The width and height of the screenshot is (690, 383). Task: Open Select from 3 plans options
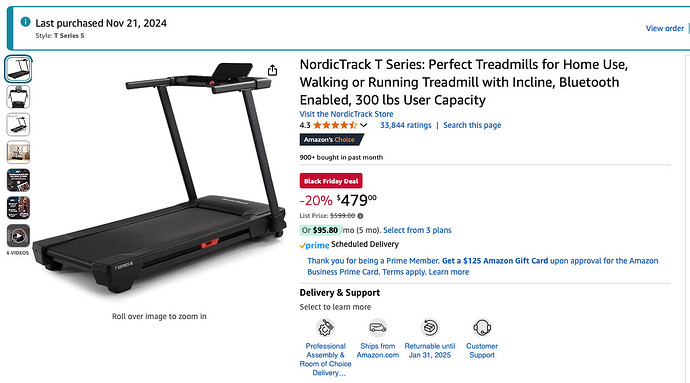click(x=417, y=230)
